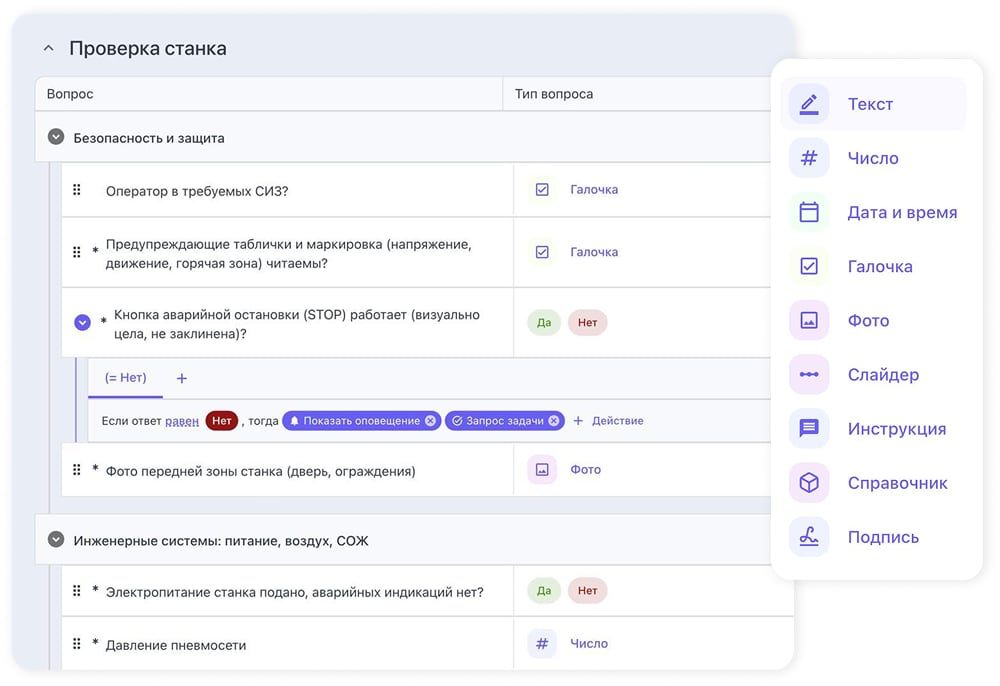Click 'Число' type label for 'Давление пневмосети'
Image resolution: width=1000 pixels, height=686 pixels.
[x=589, y=644]
